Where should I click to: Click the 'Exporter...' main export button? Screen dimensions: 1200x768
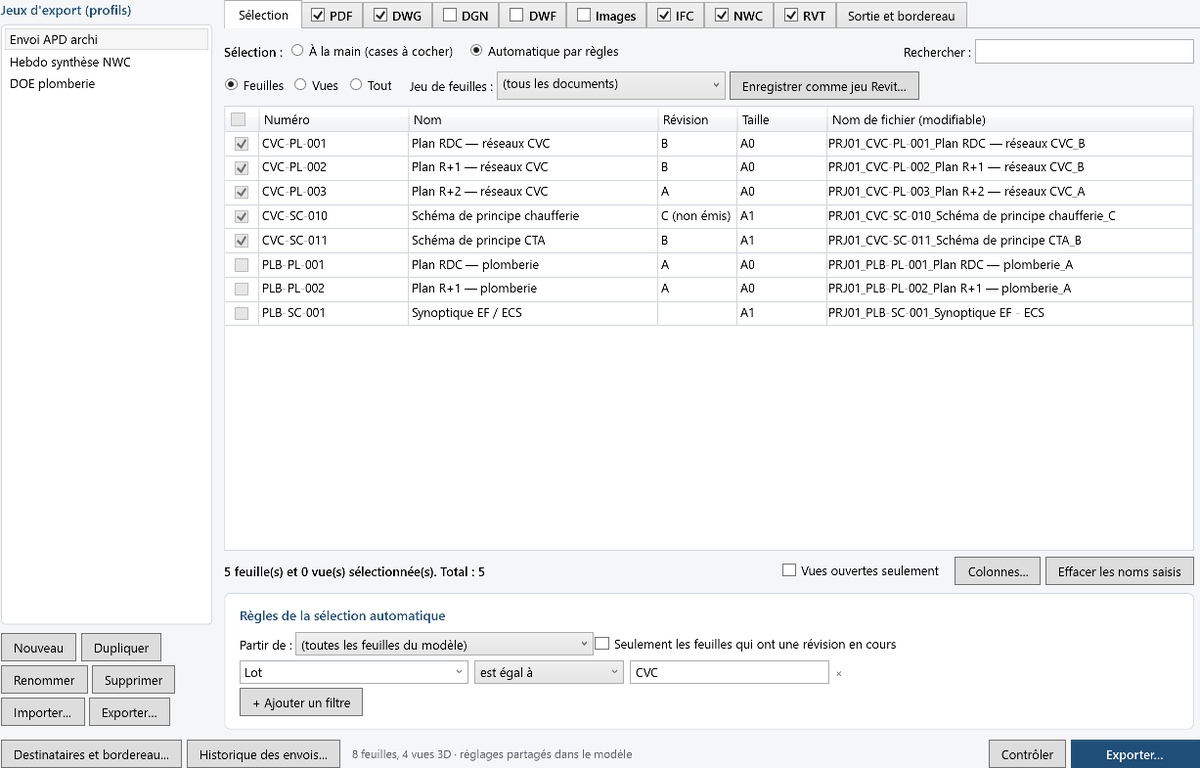(1134, 755)
